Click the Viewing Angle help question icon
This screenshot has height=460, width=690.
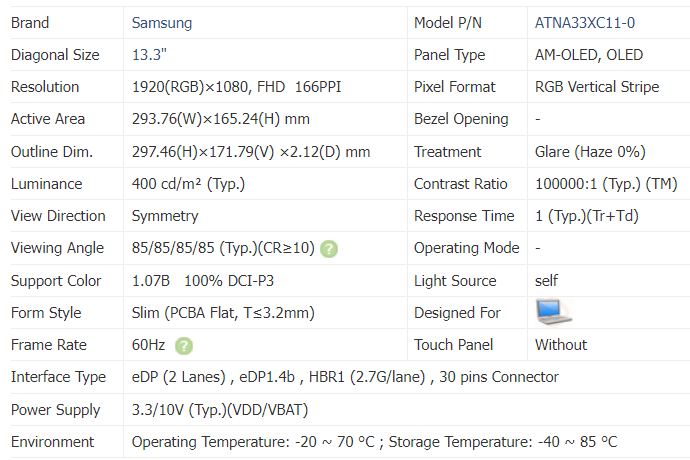coord(329,248)
